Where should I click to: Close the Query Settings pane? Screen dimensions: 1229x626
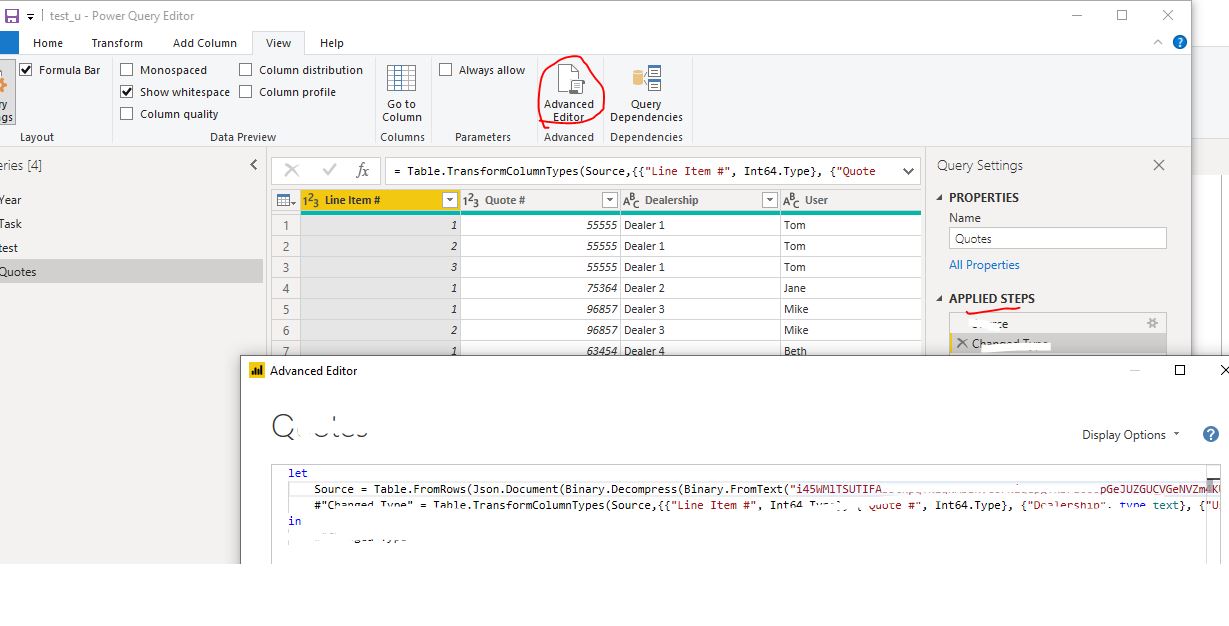point(1159,165)
